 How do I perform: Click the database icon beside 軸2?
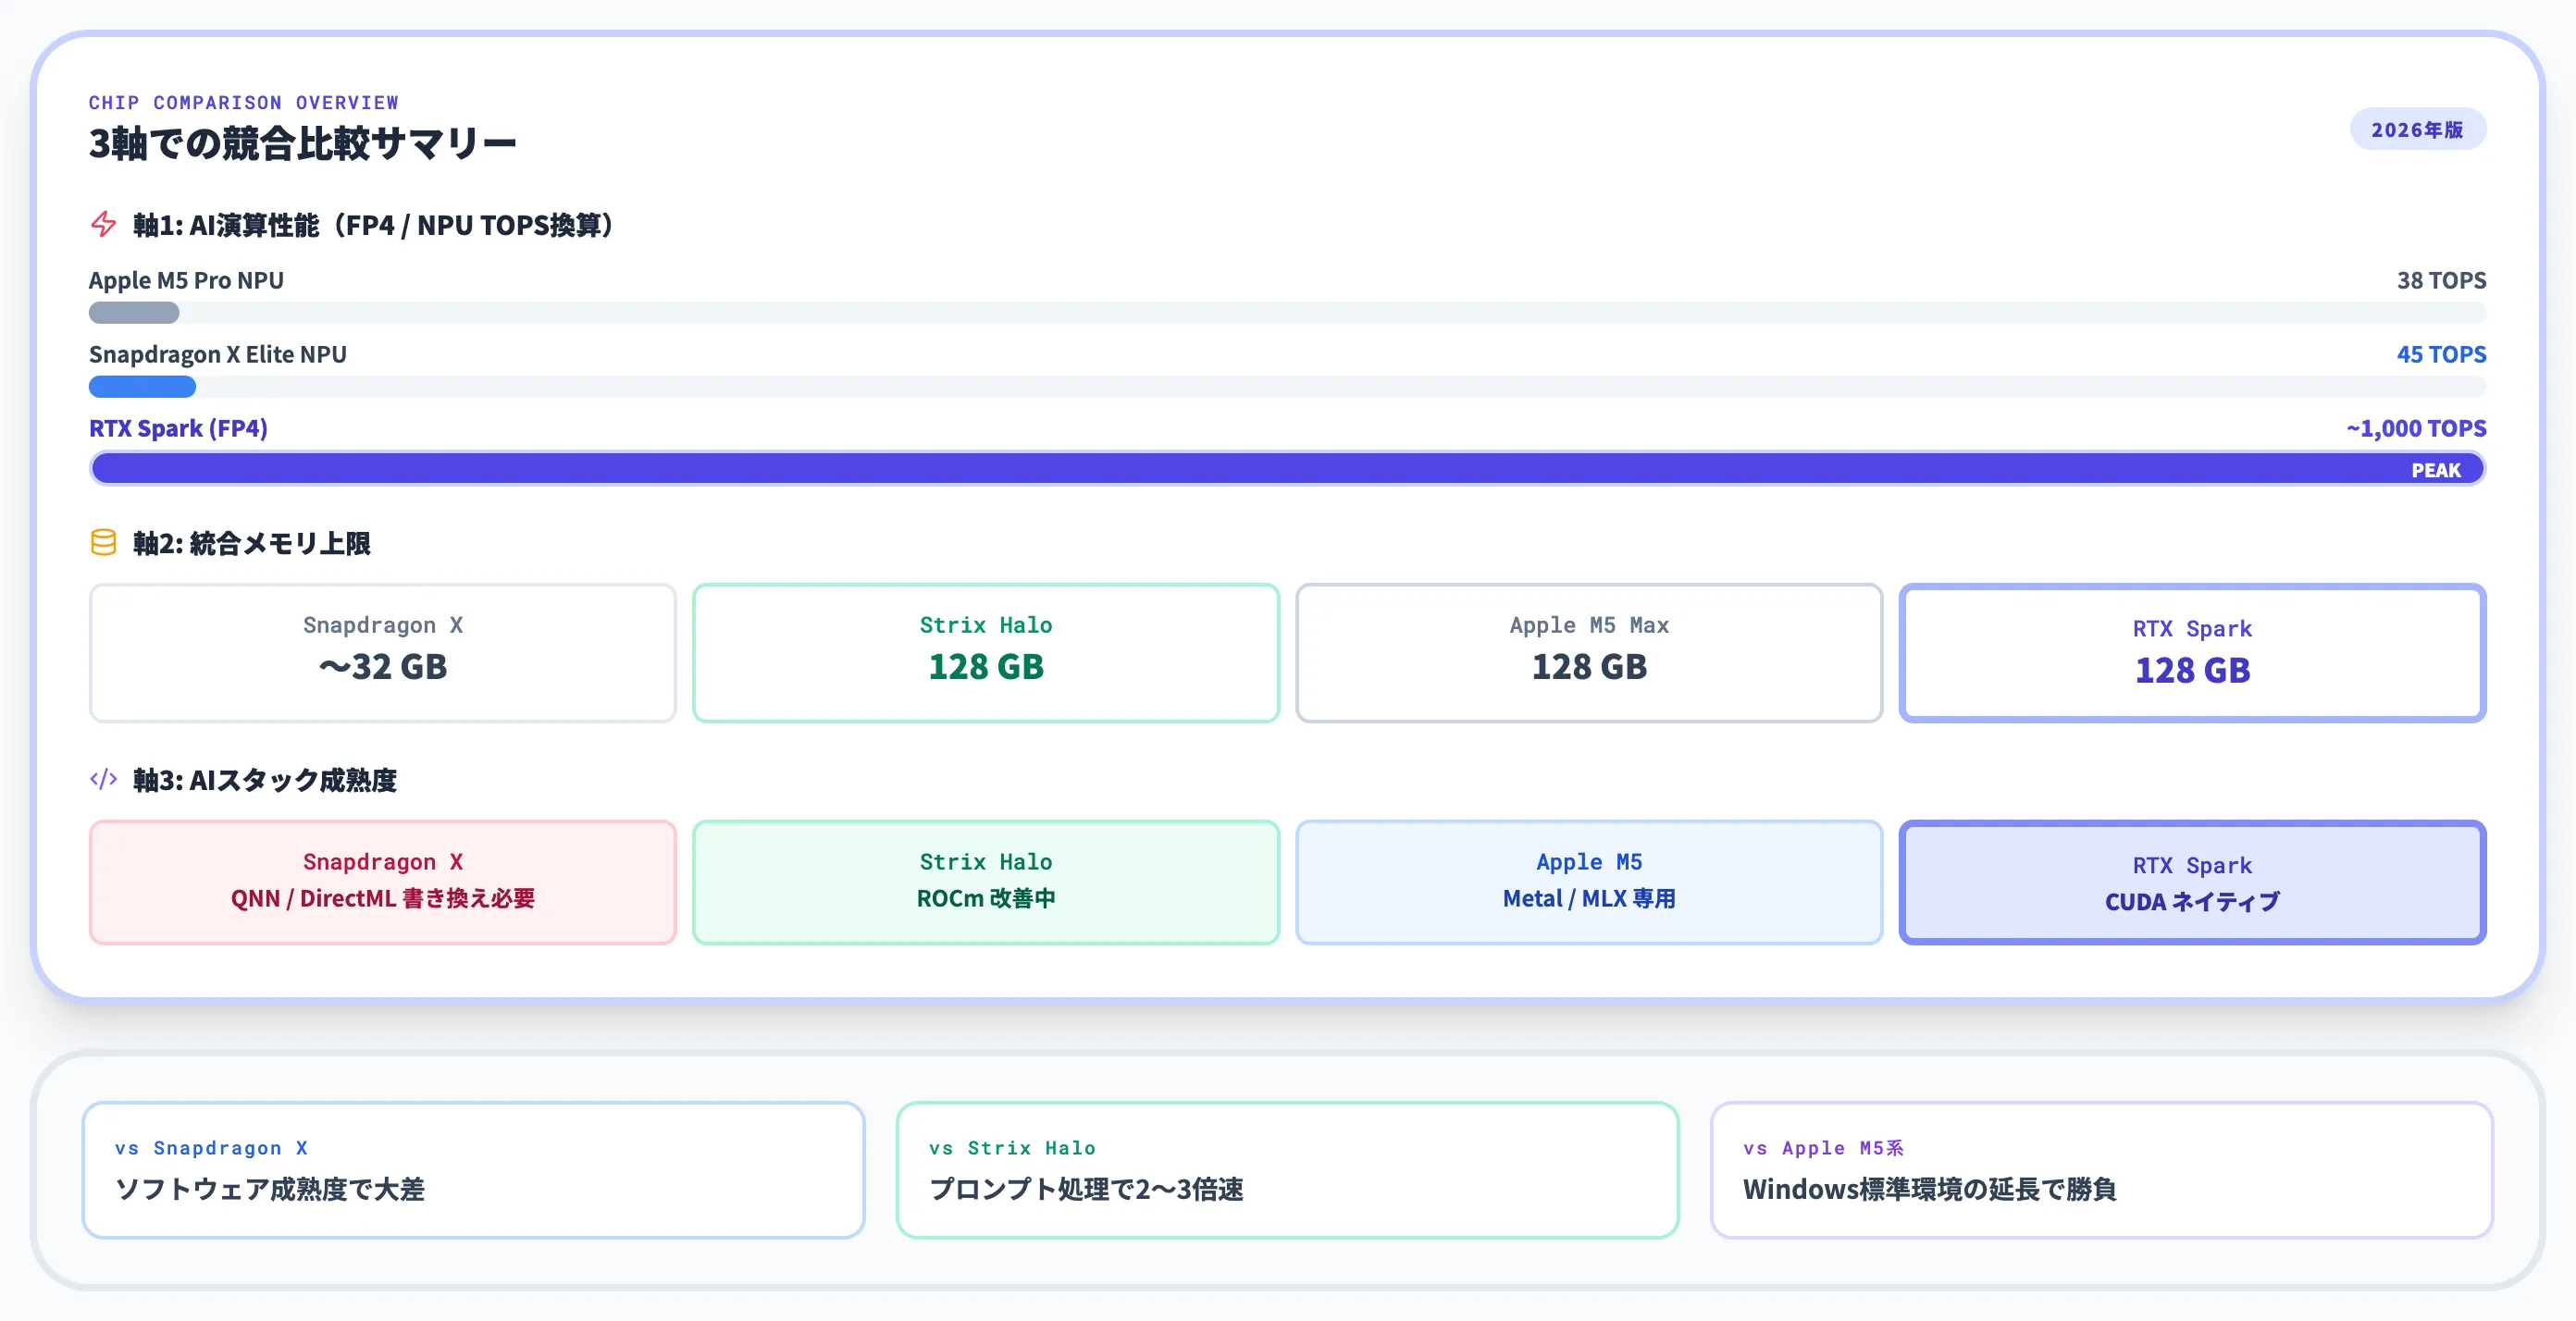(103, 542)
